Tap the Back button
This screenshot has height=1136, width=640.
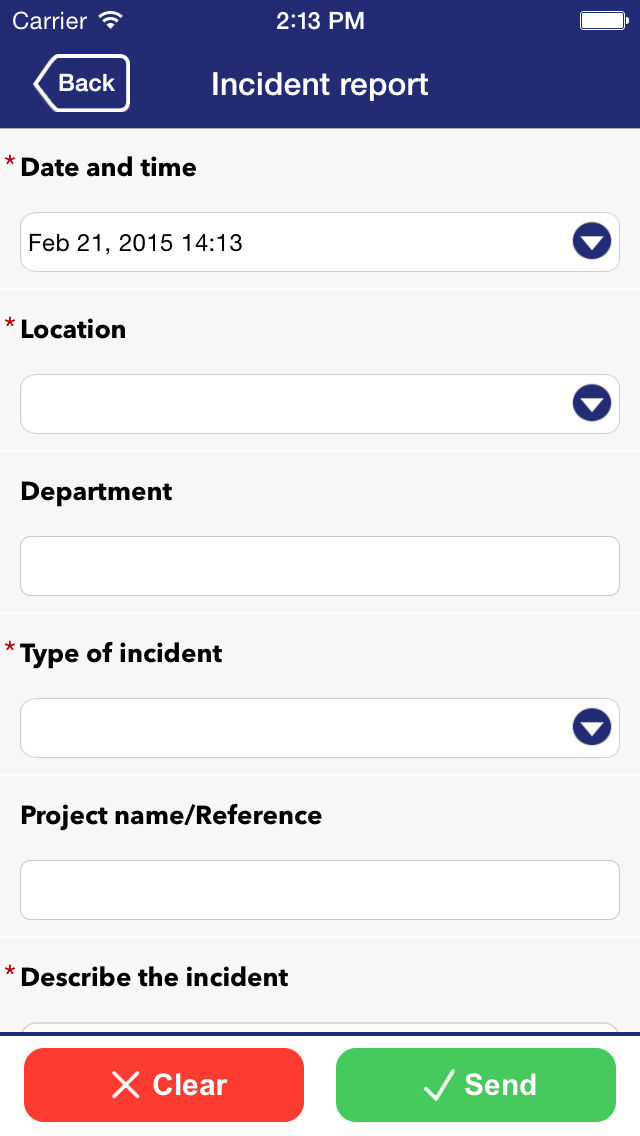coord(82,83)
